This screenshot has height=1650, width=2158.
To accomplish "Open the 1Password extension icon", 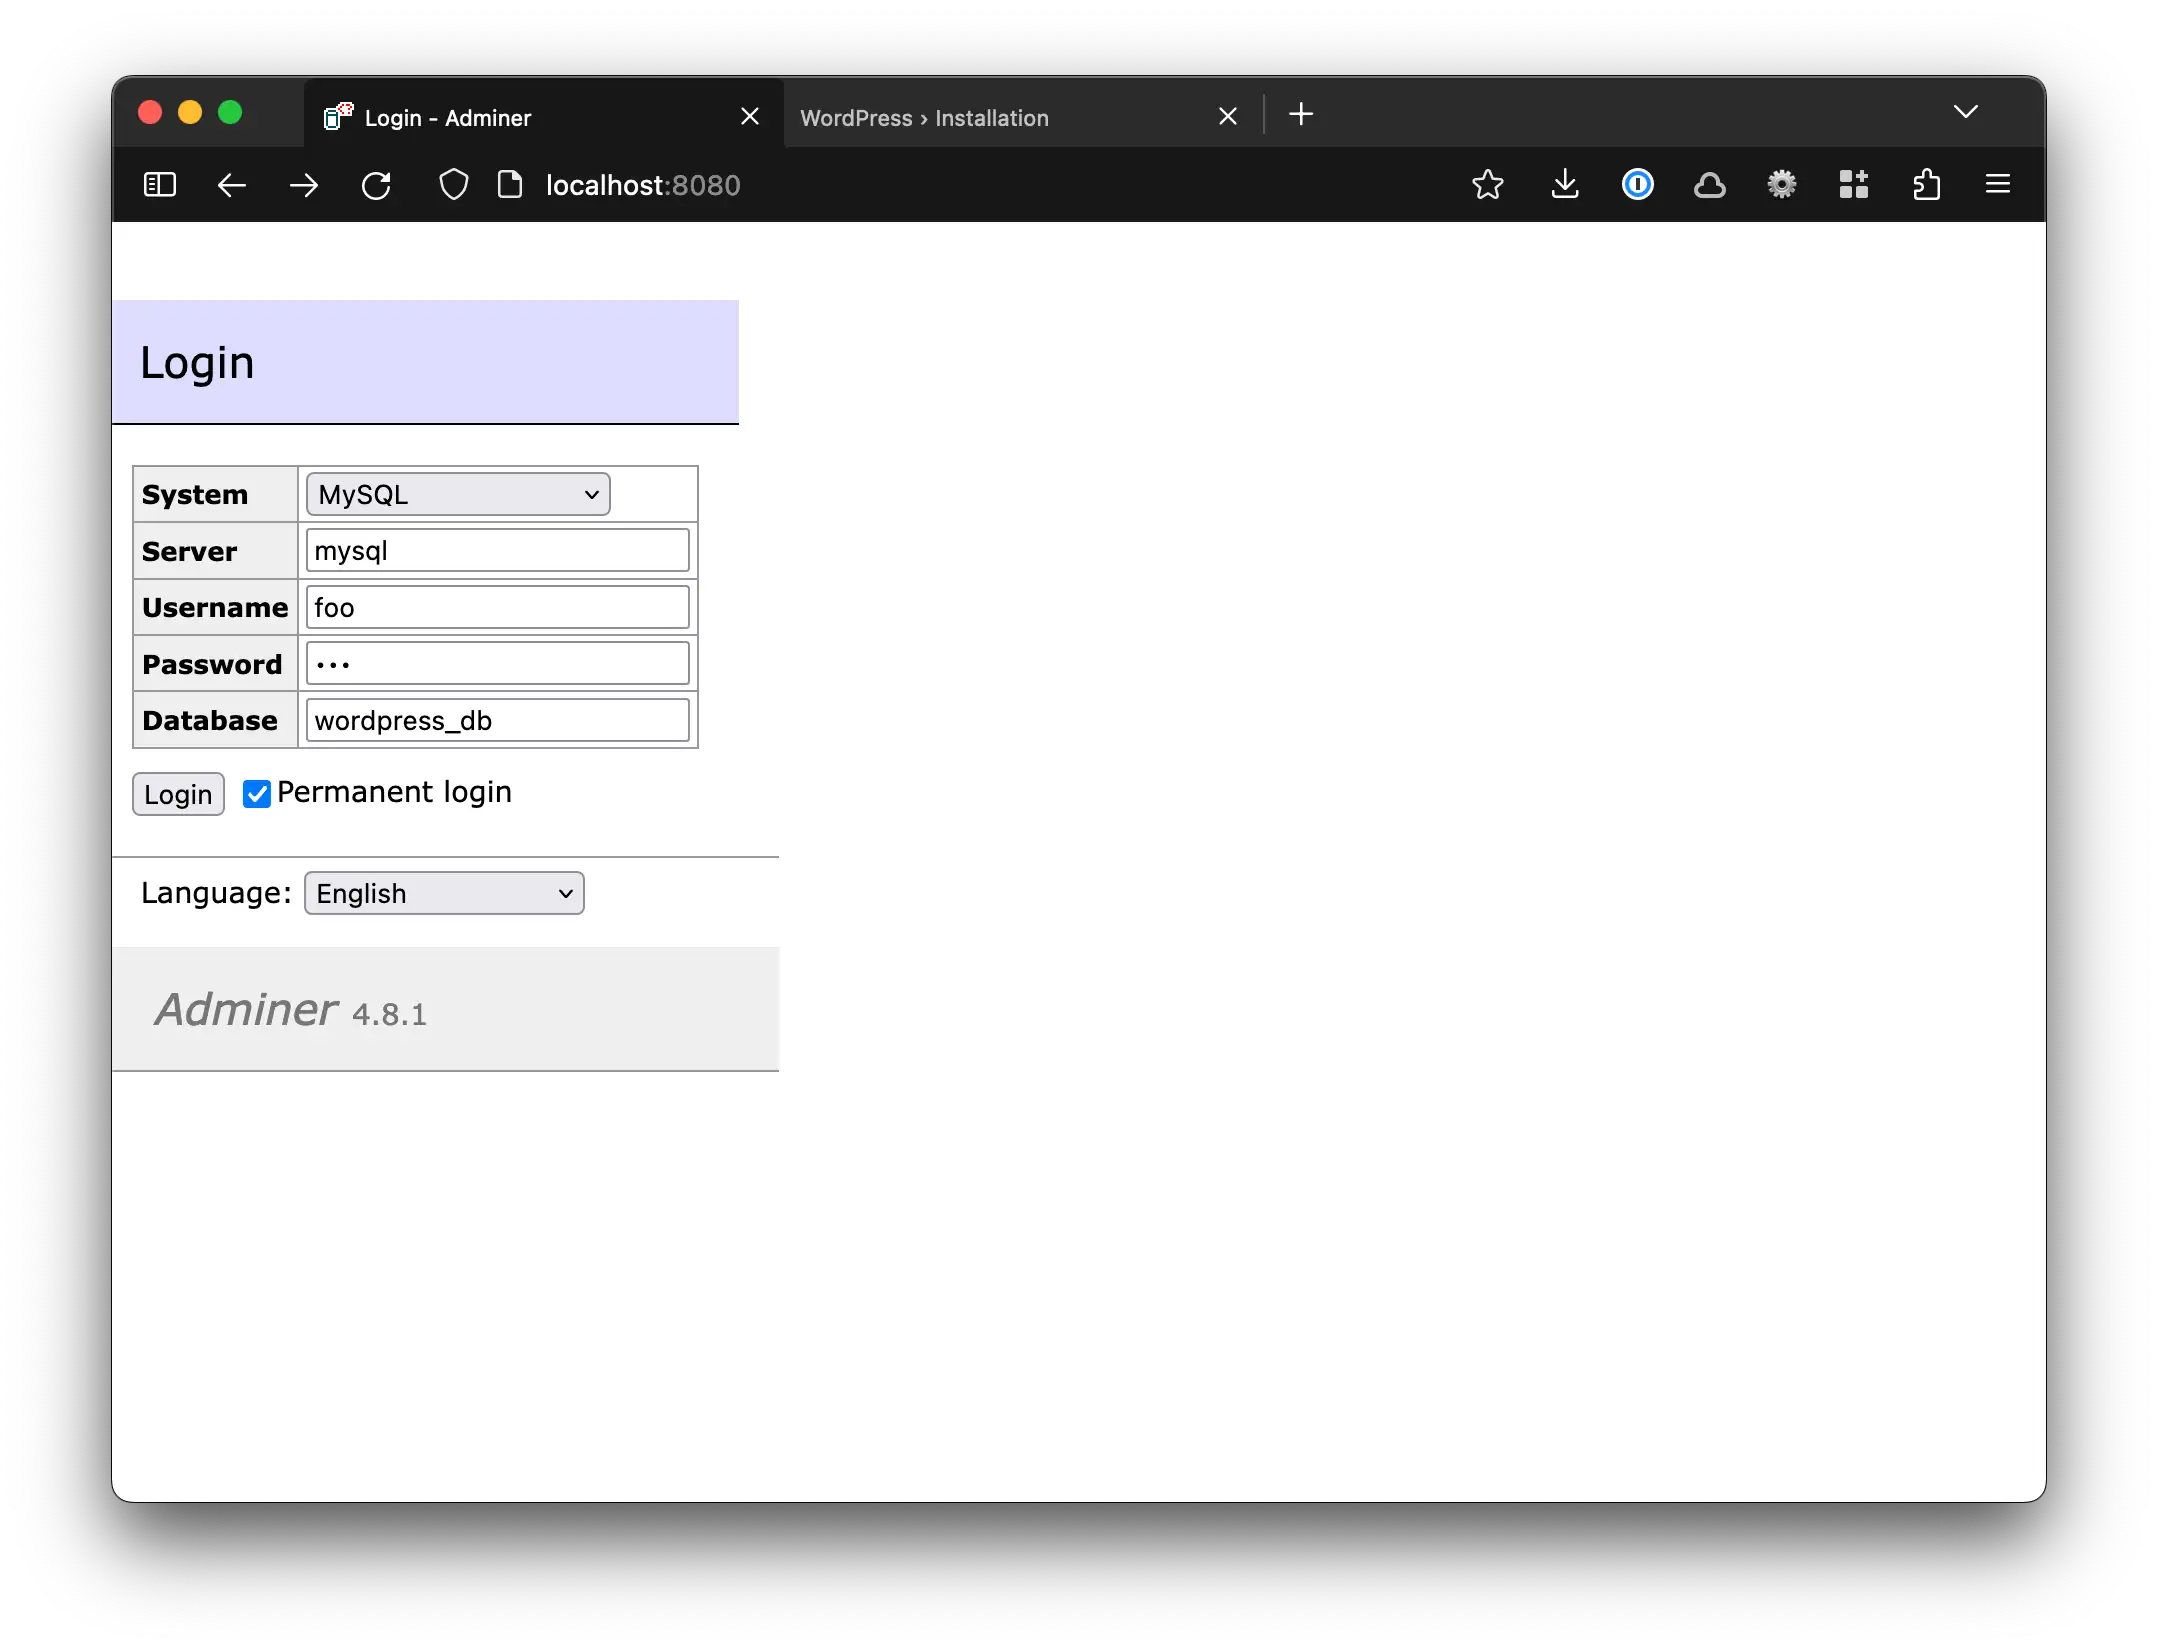I will point(1637,185).
